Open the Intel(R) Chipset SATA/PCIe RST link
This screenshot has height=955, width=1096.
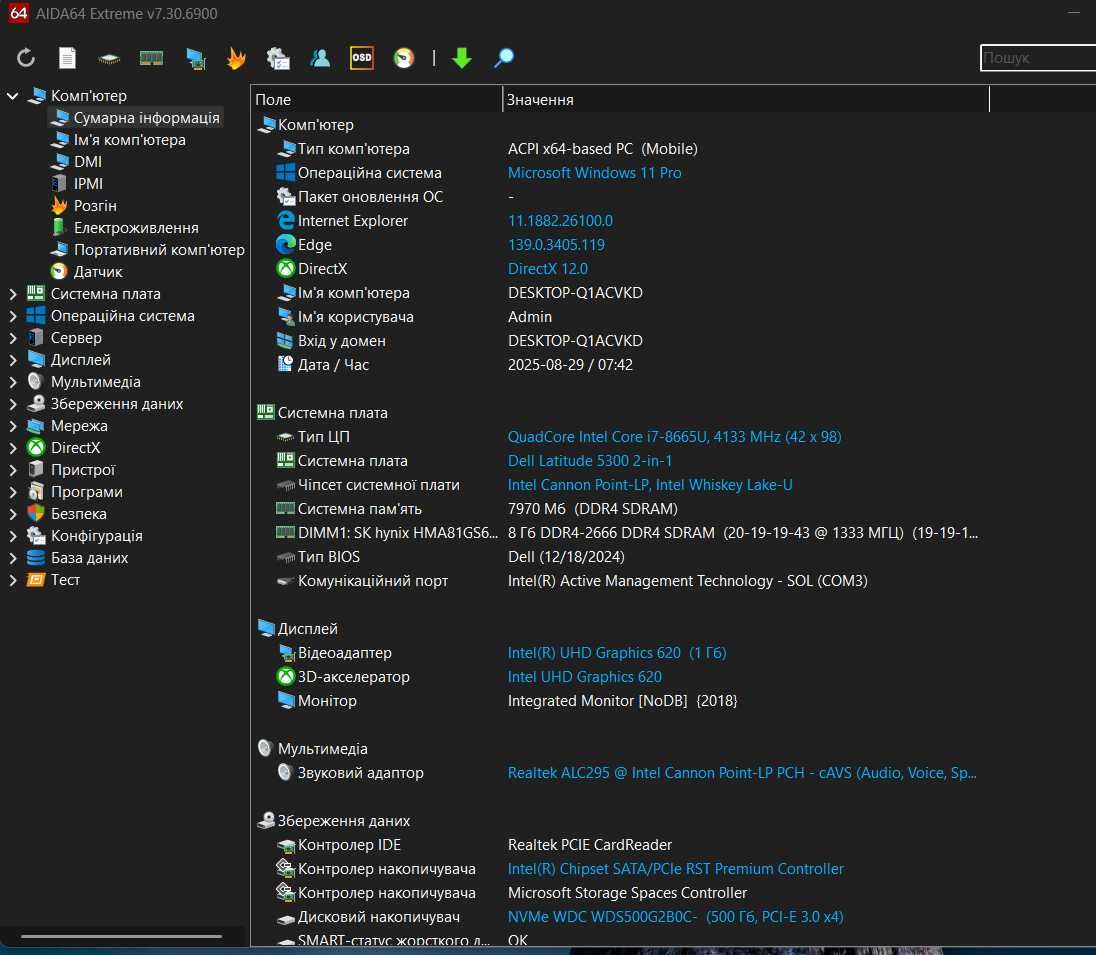point(675,868)
